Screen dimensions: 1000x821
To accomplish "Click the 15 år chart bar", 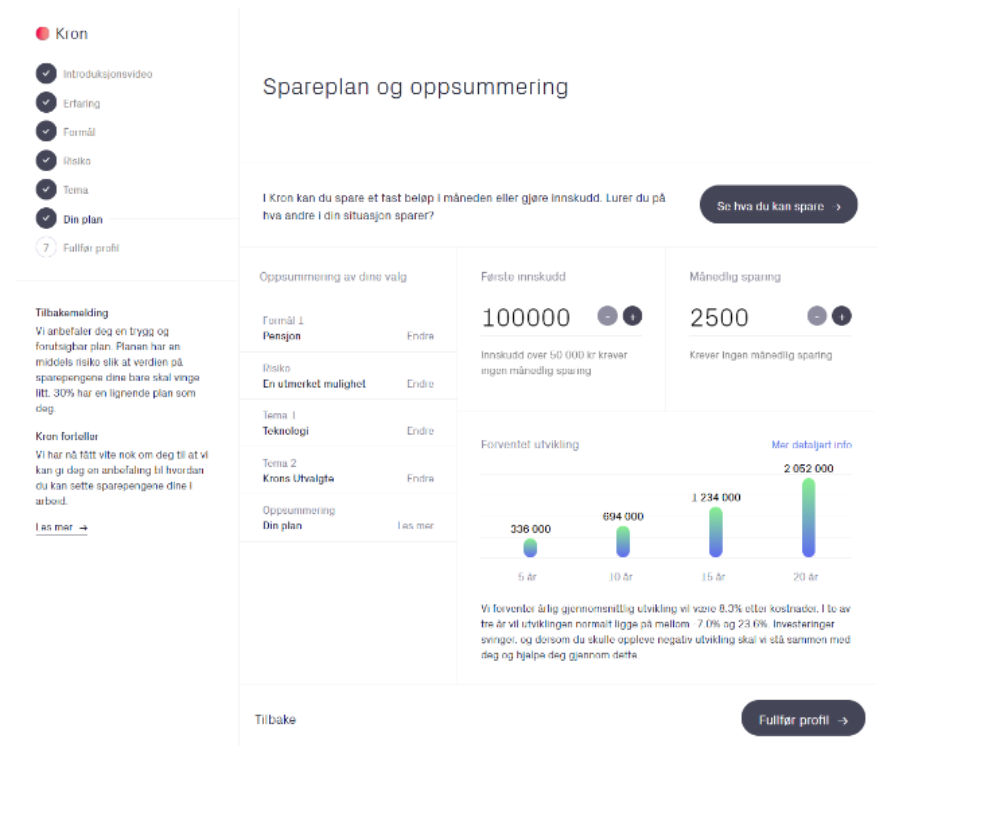I will [716, 532].
